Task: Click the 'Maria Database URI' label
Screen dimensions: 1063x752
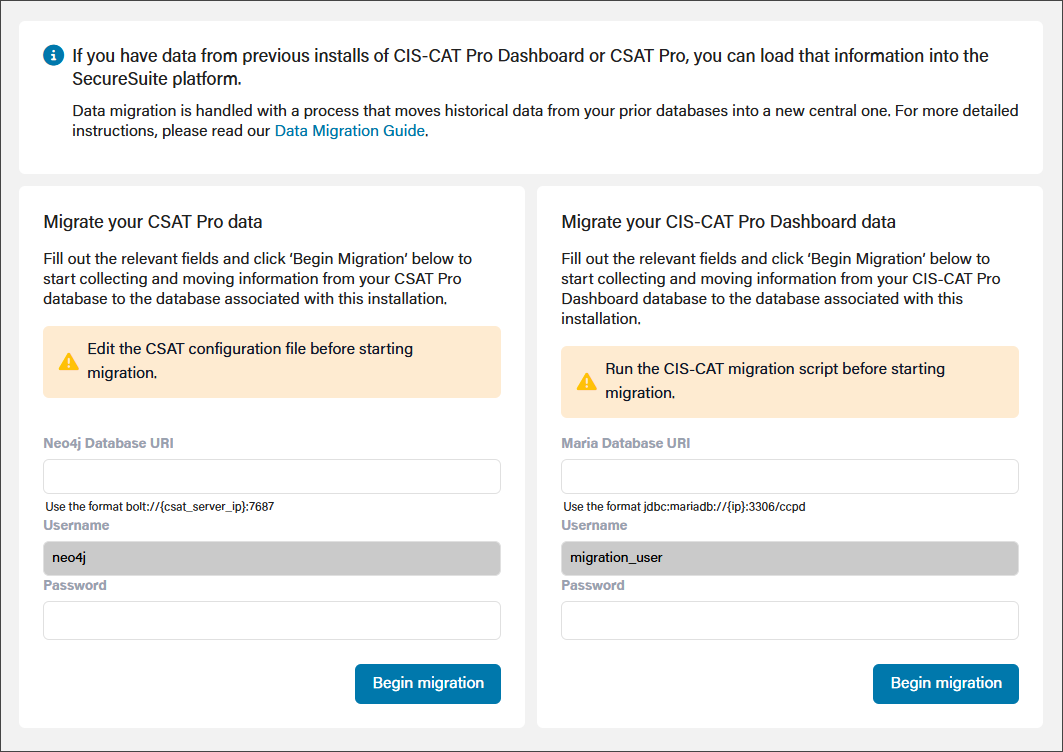Action: pyautogui.click(x=626, y=443)
